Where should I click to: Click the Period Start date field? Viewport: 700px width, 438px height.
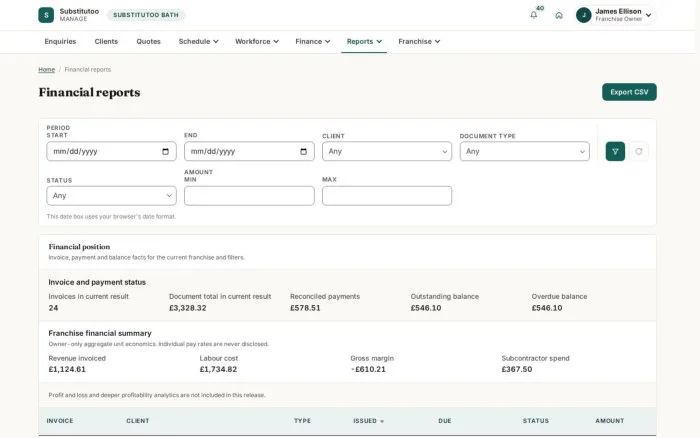point(111,151)
